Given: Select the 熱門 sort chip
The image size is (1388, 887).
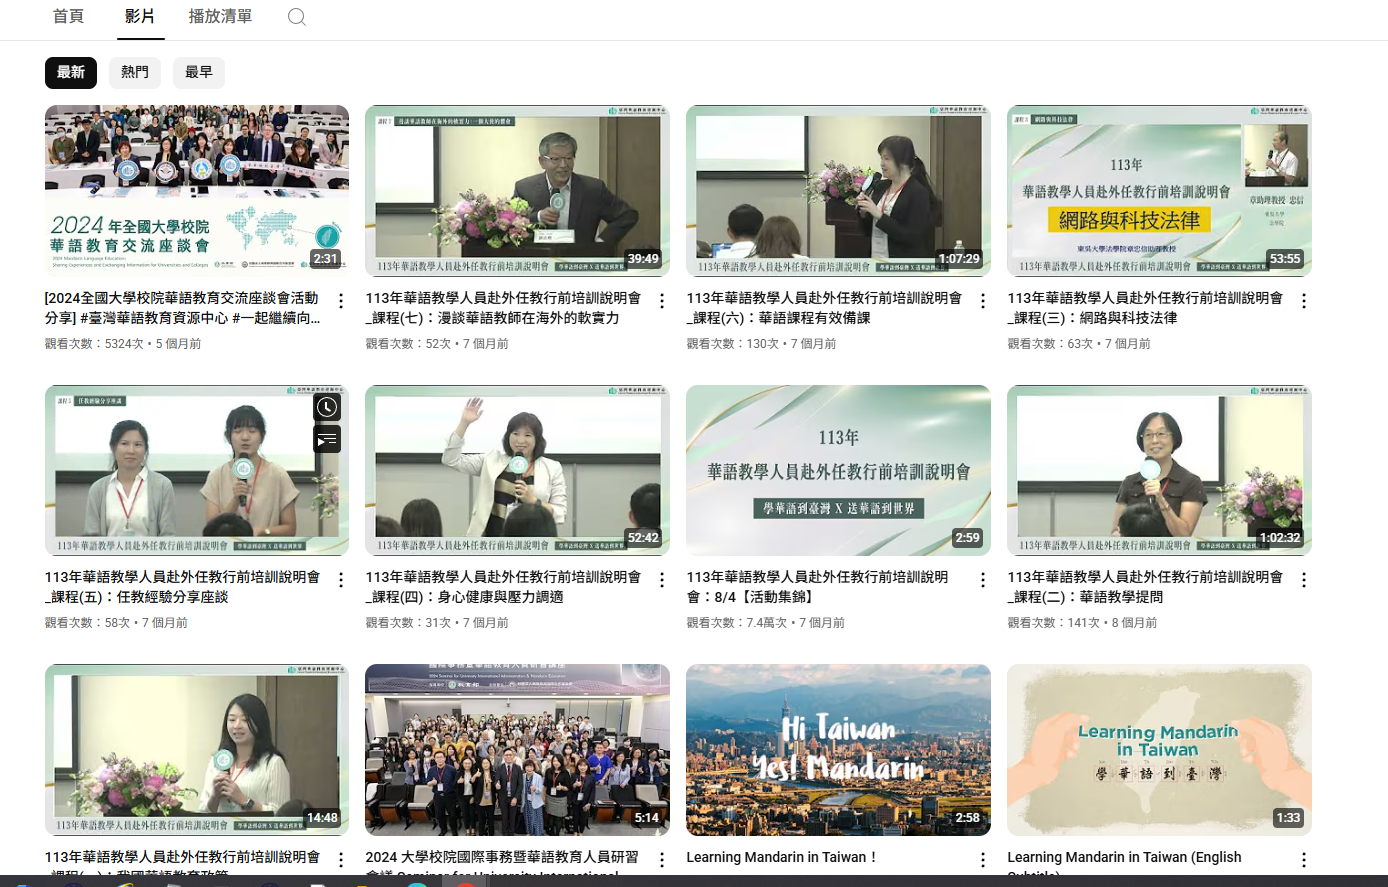Looking at the screenshot, I should tap(135, 72).
